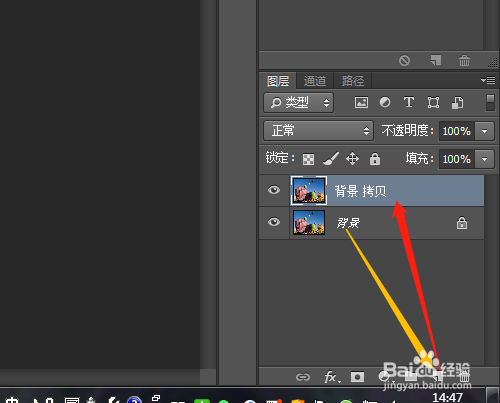Switch to the 图层 tab

pyautogui.click(x=278, y=81)
